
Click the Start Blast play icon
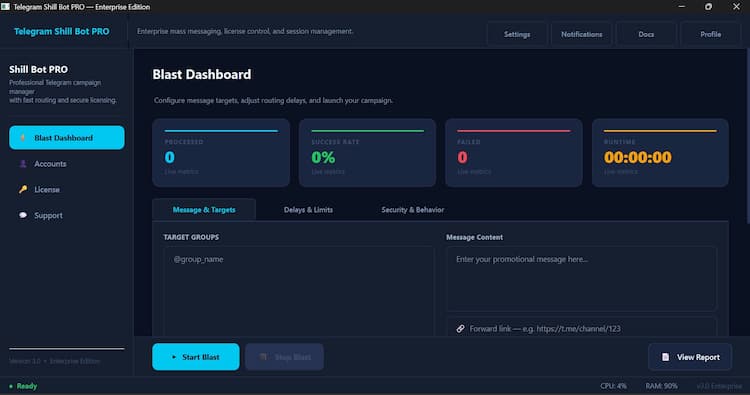coord(174,357)
